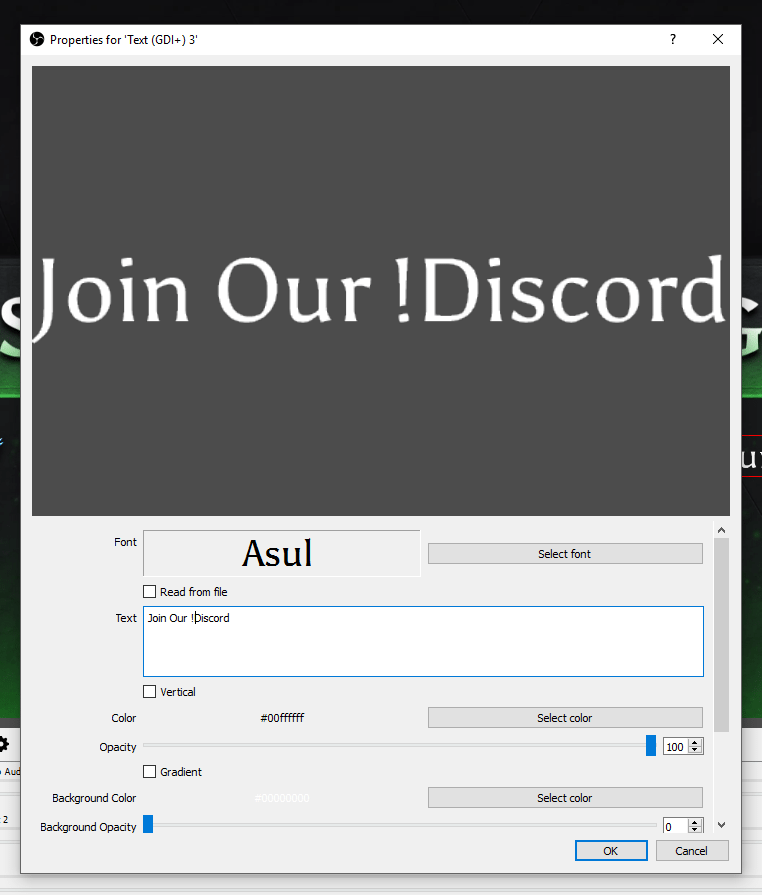
Task: Click the OBS logo in the title bar
Action: click(37, 40)
